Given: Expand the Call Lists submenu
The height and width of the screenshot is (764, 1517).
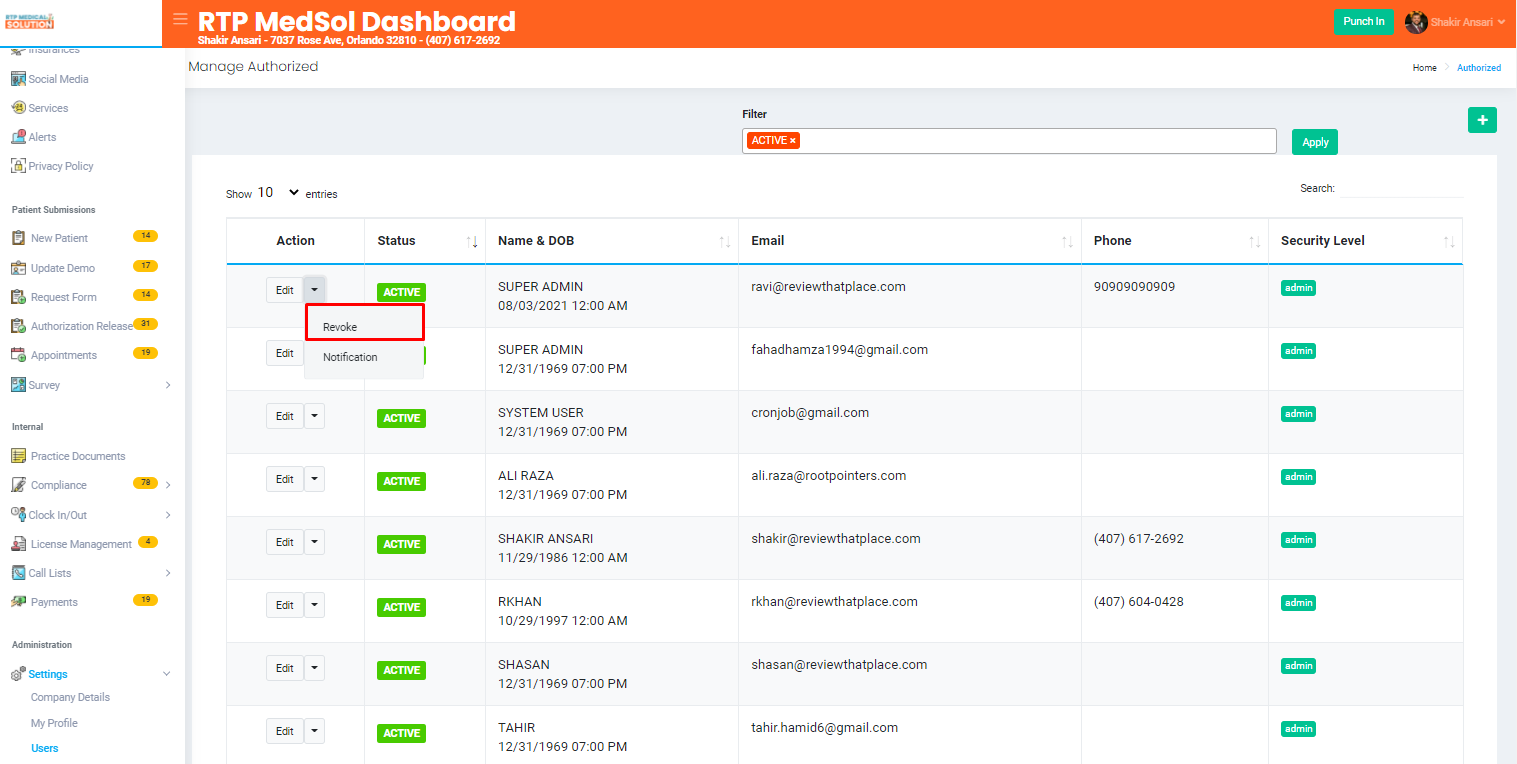Looking at the screenshot, I should (167, 573).
